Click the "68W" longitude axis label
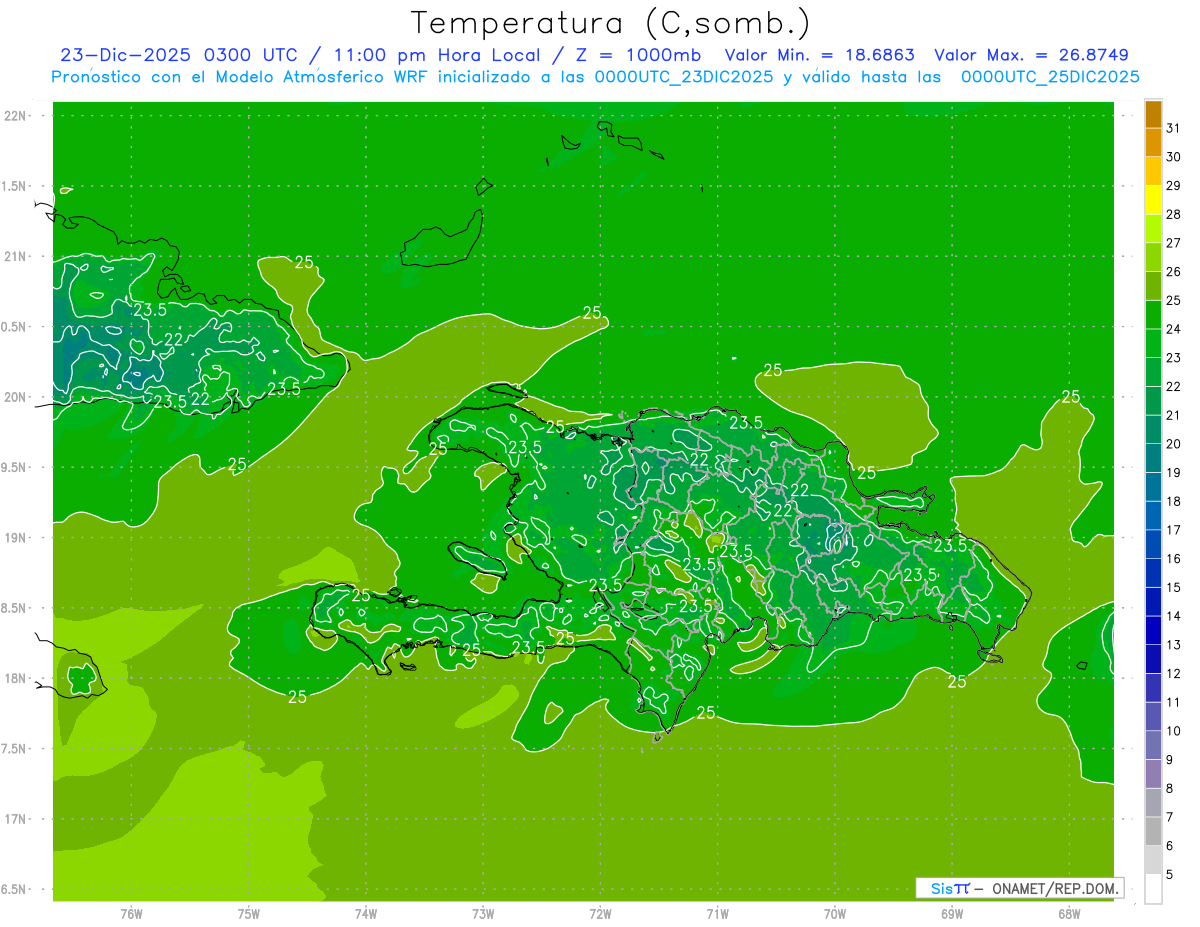 coord(1069,914)
